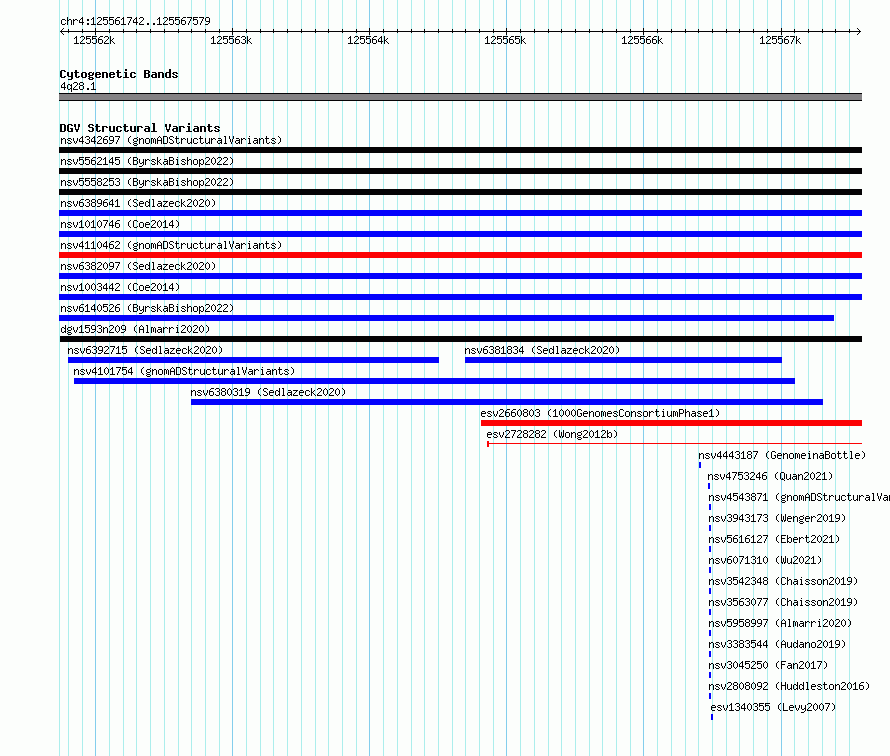Screen dimensions: 890x756
Task: Open nsv4443187 GenomeinaBottle variant
Action: [x=782, y=455]
